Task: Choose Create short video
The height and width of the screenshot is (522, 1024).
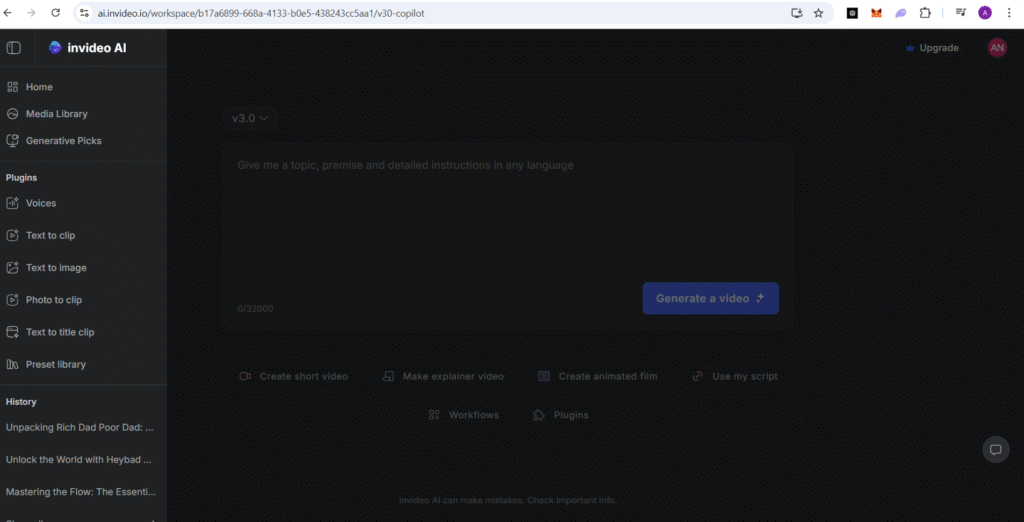Action: click(x=293, y=376)
